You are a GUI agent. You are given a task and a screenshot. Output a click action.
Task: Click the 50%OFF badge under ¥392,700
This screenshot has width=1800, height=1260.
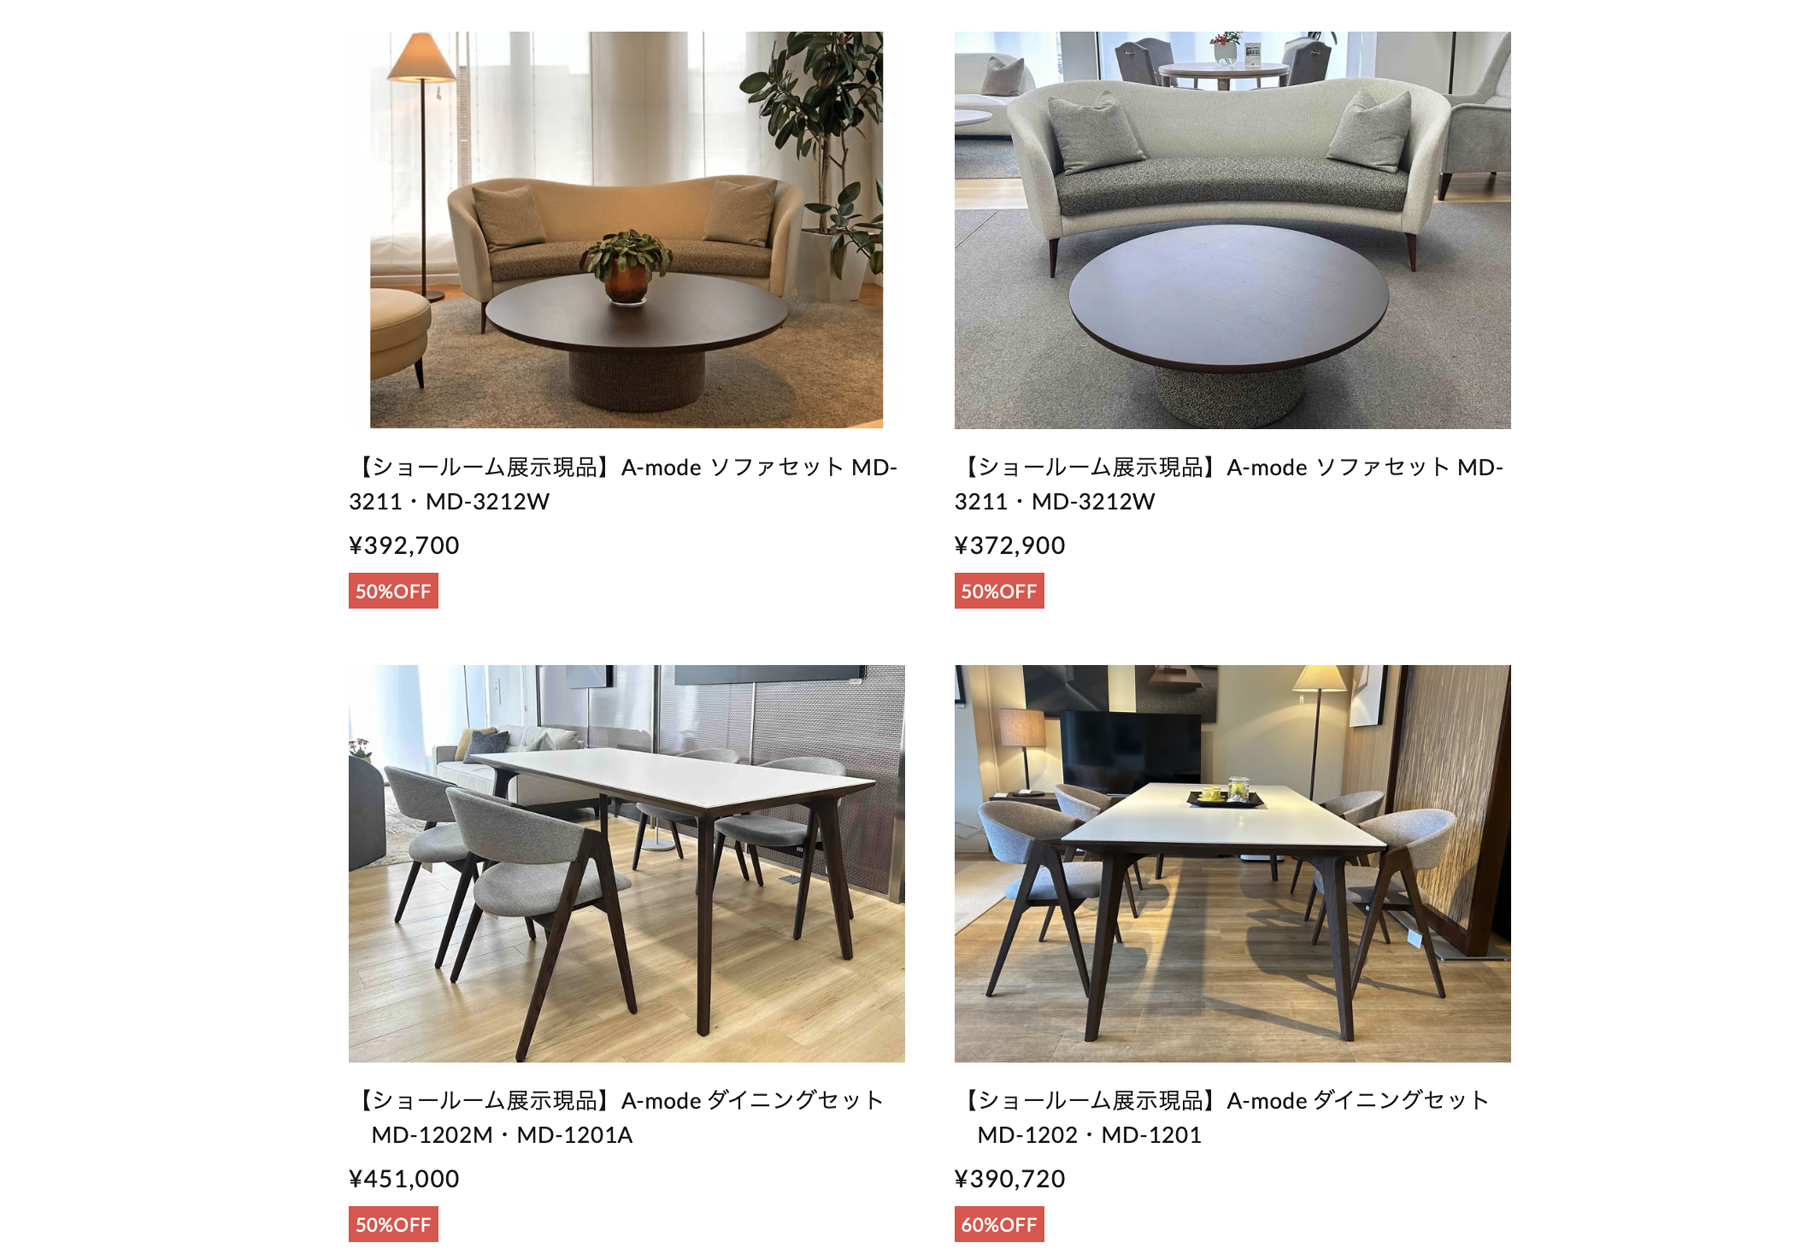(x=393, y=591)
